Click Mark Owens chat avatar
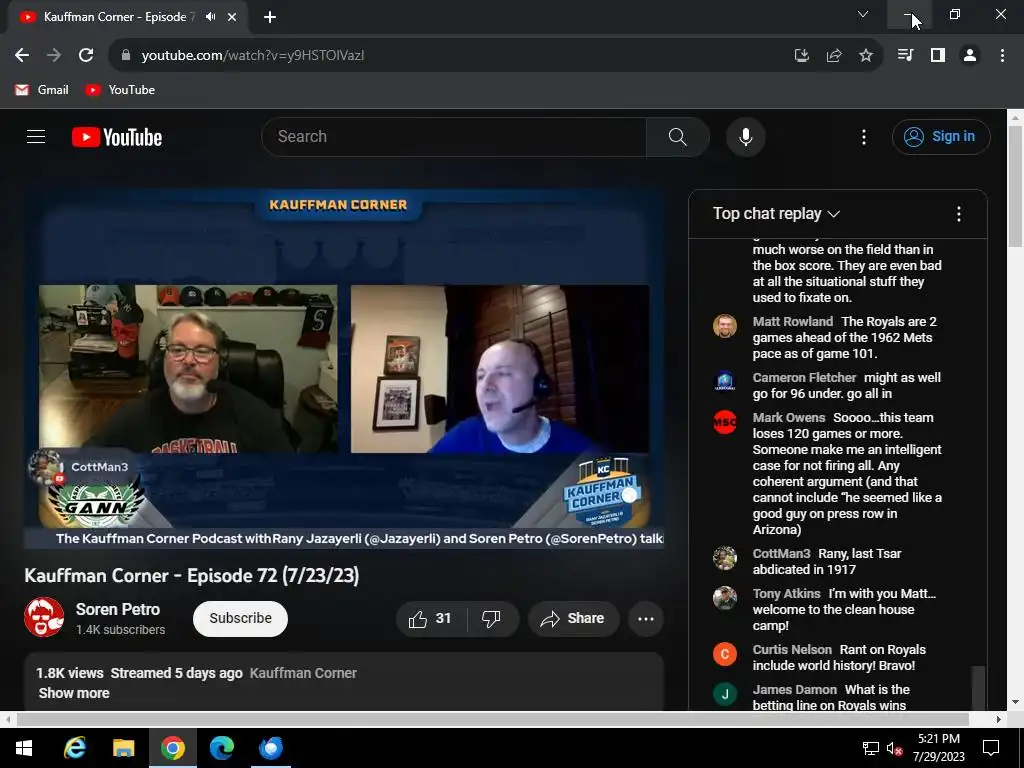The height and width of the screenshot is (768, 1024). click(725, 422)
